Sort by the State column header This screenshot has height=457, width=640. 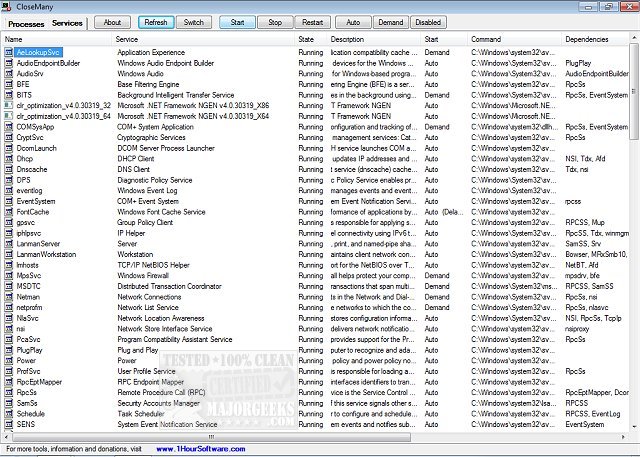311,39
